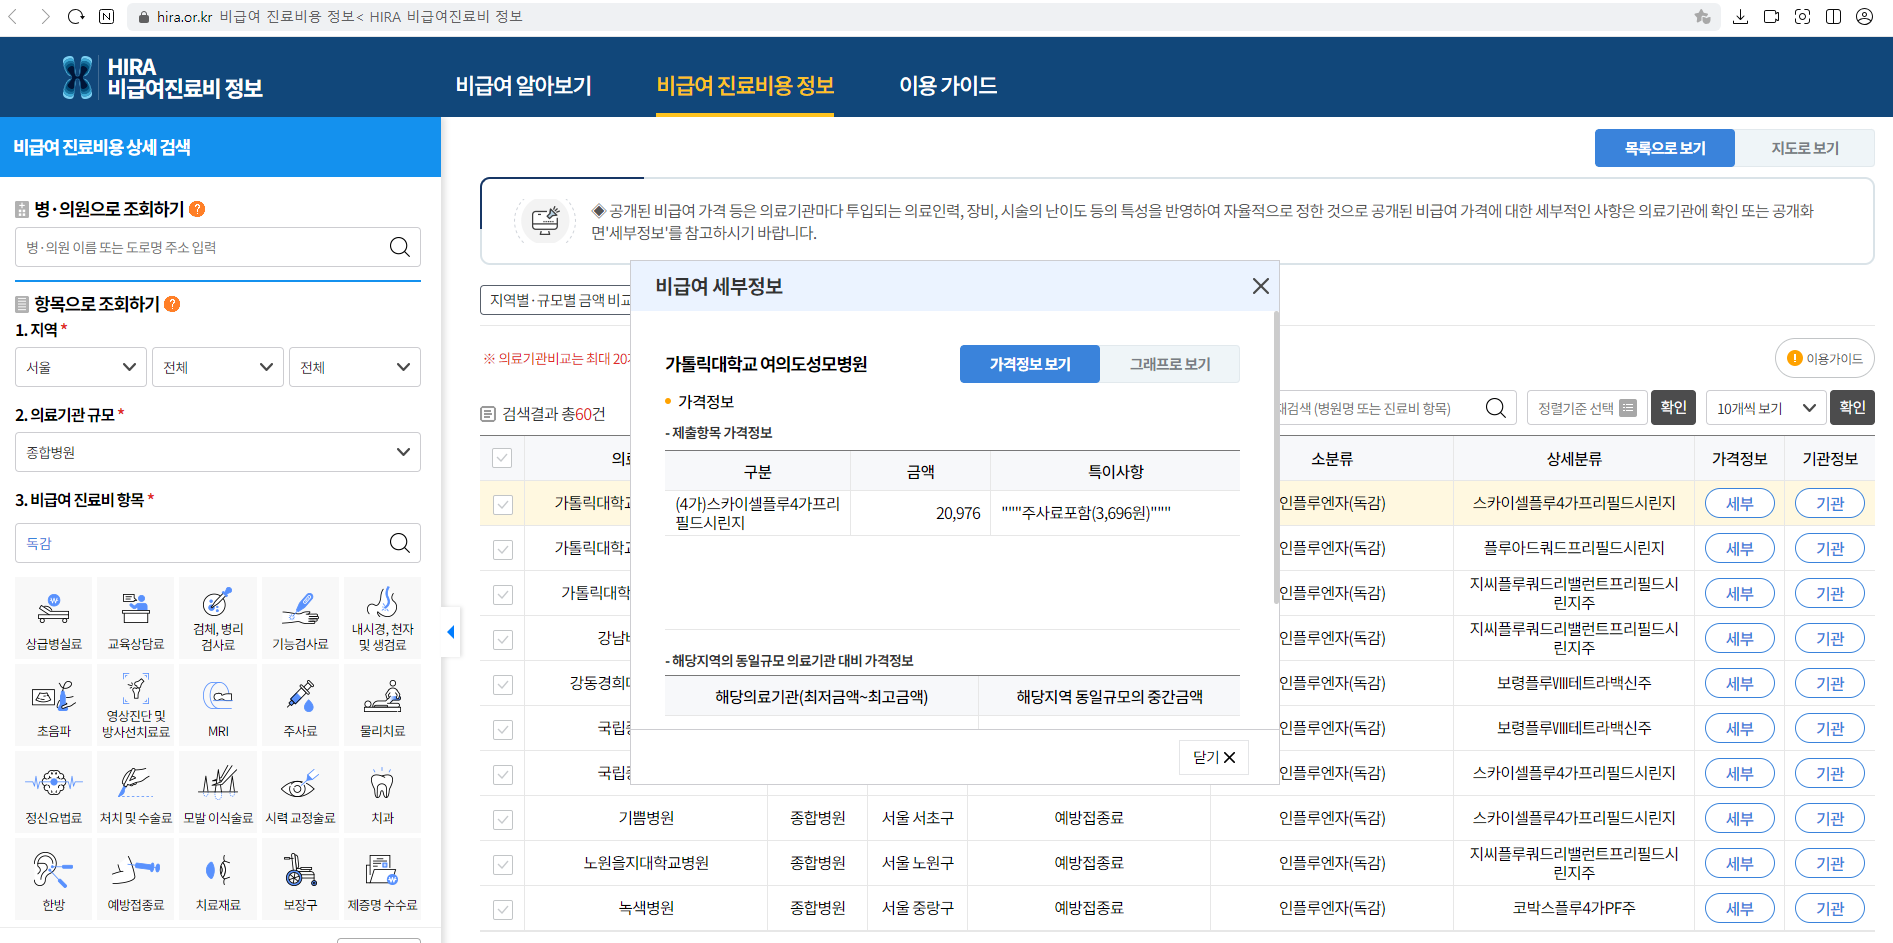The height and width of the screenshot is (943, 1893).
Task: Switch to 가격정보 보기 tab in dialog
Action: point(1030,364)
